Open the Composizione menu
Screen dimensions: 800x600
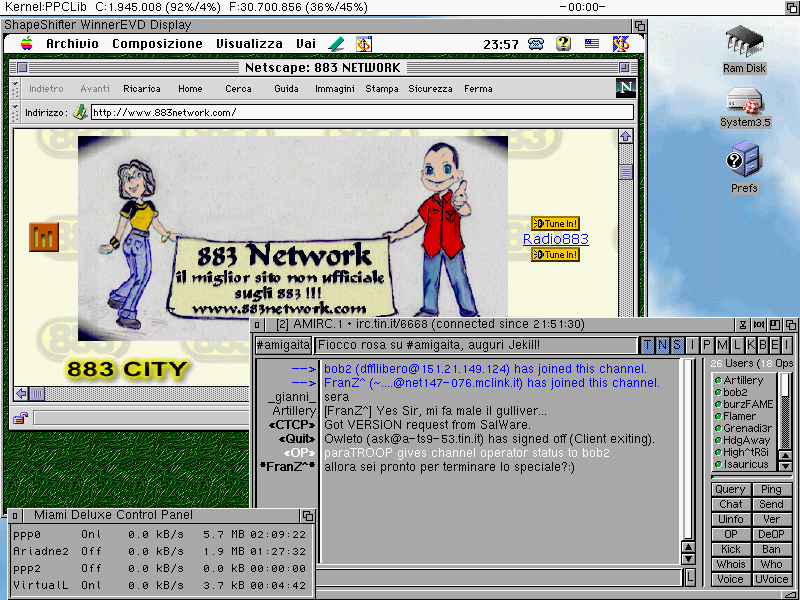pos(157,44)
